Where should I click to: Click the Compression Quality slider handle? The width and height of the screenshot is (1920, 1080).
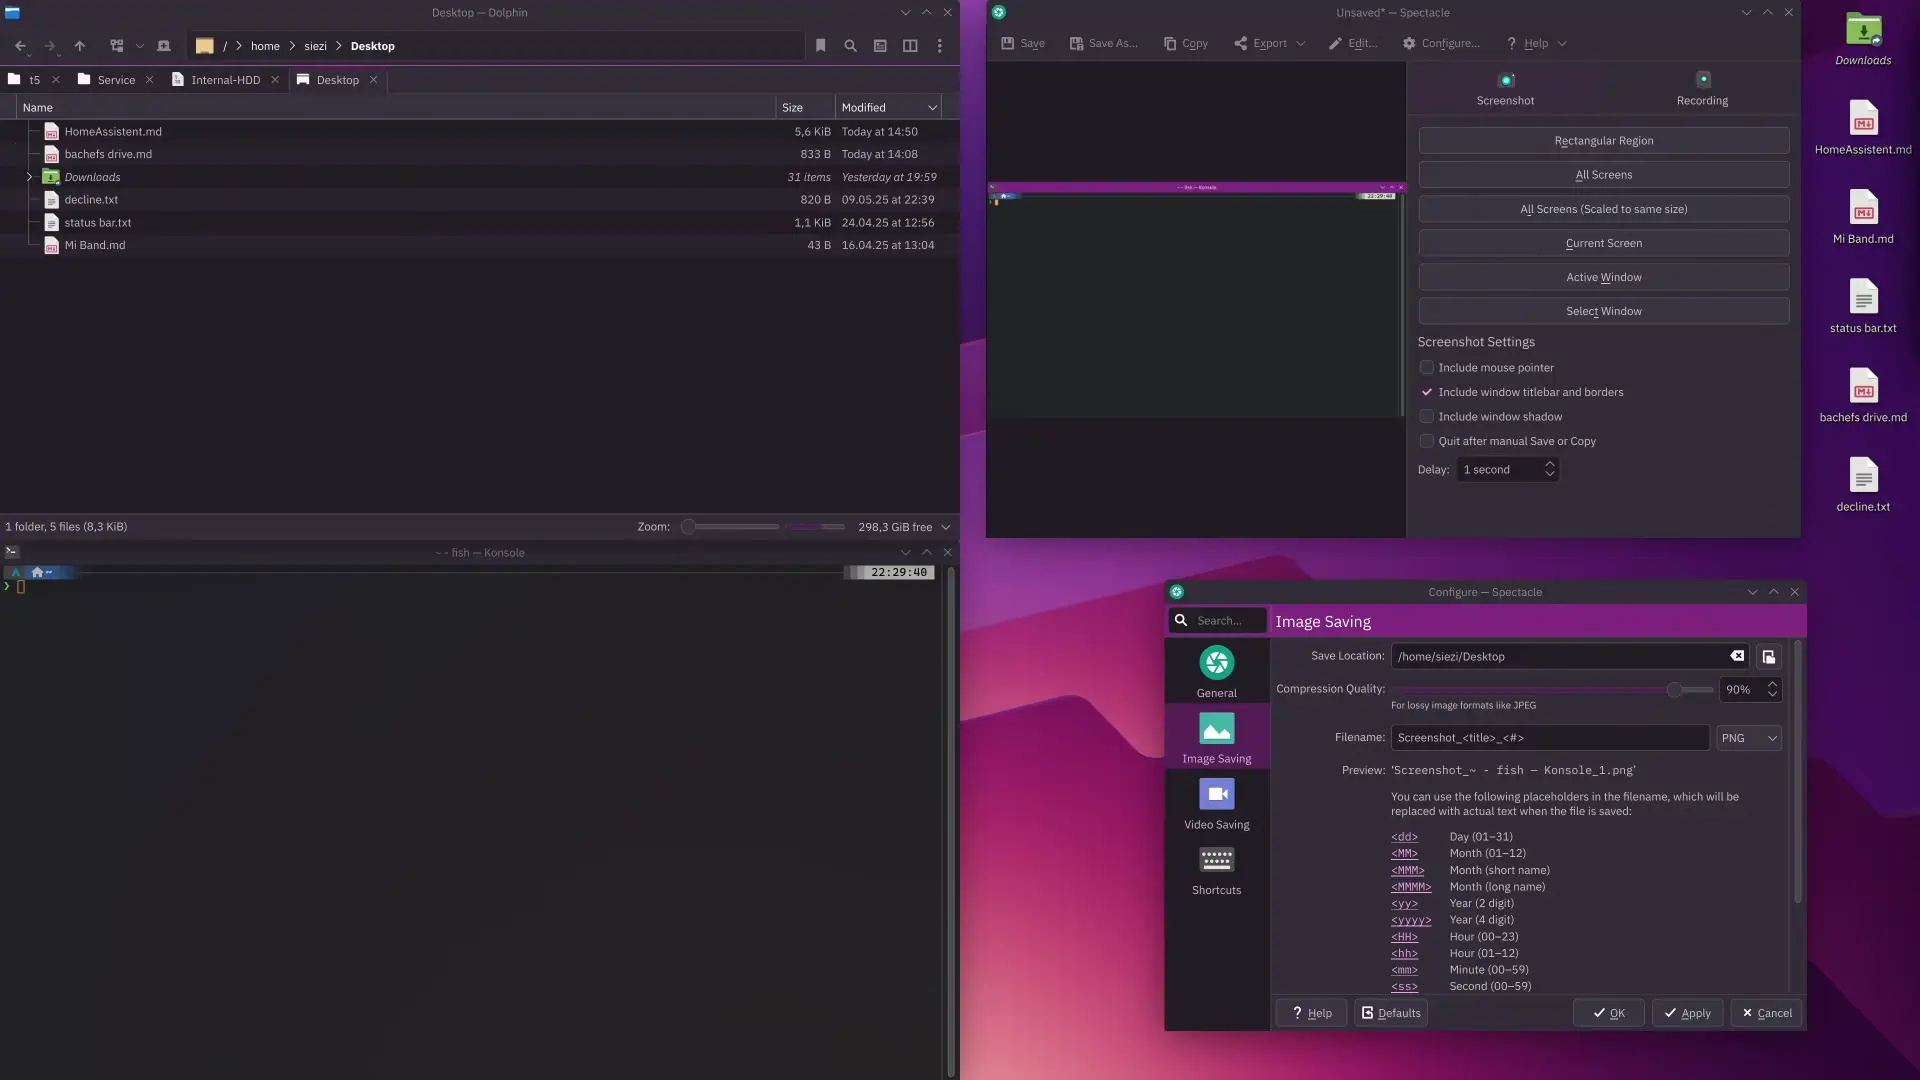coord(1674,689)
